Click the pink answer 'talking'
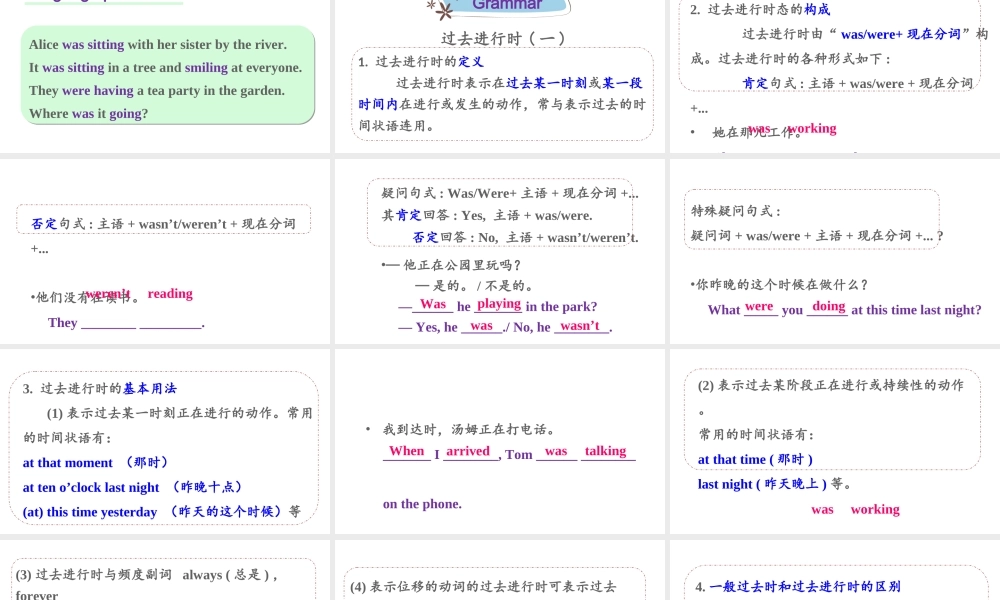 [606, 451]
